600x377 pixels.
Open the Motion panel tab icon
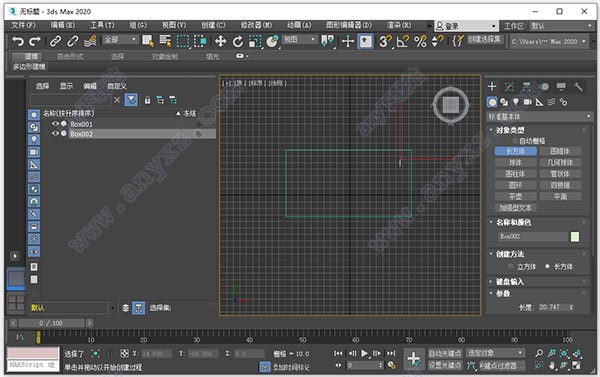tap(544, 87)
